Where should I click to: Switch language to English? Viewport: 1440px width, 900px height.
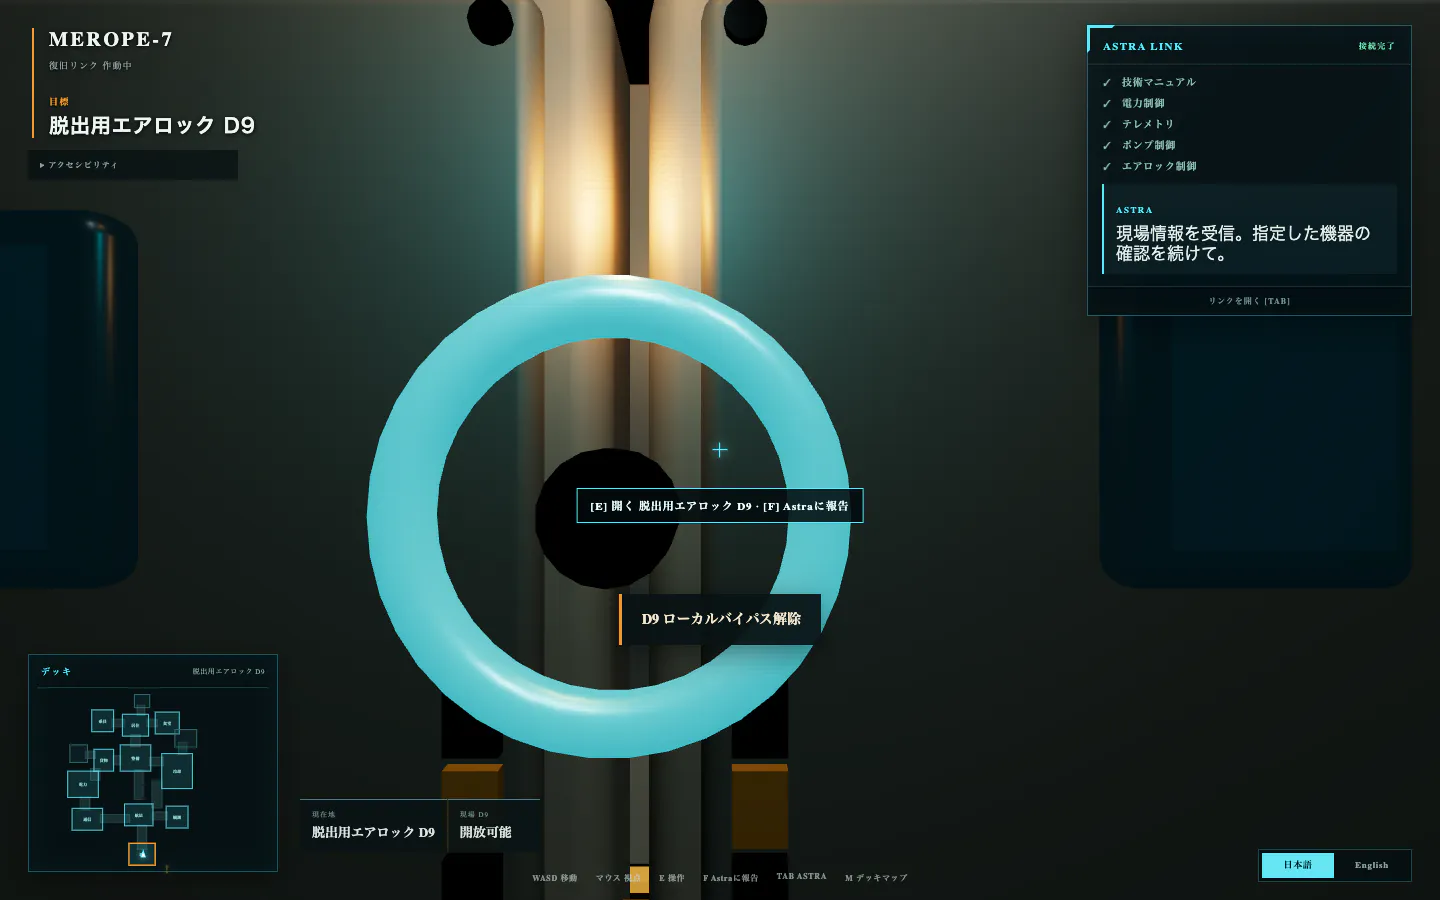pos(1371,865)
